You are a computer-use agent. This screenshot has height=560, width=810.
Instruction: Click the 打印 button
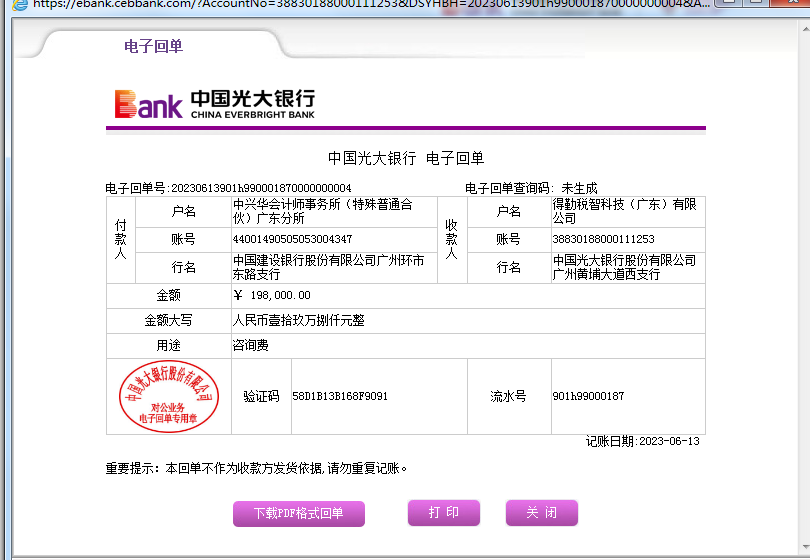click(444, 512)
